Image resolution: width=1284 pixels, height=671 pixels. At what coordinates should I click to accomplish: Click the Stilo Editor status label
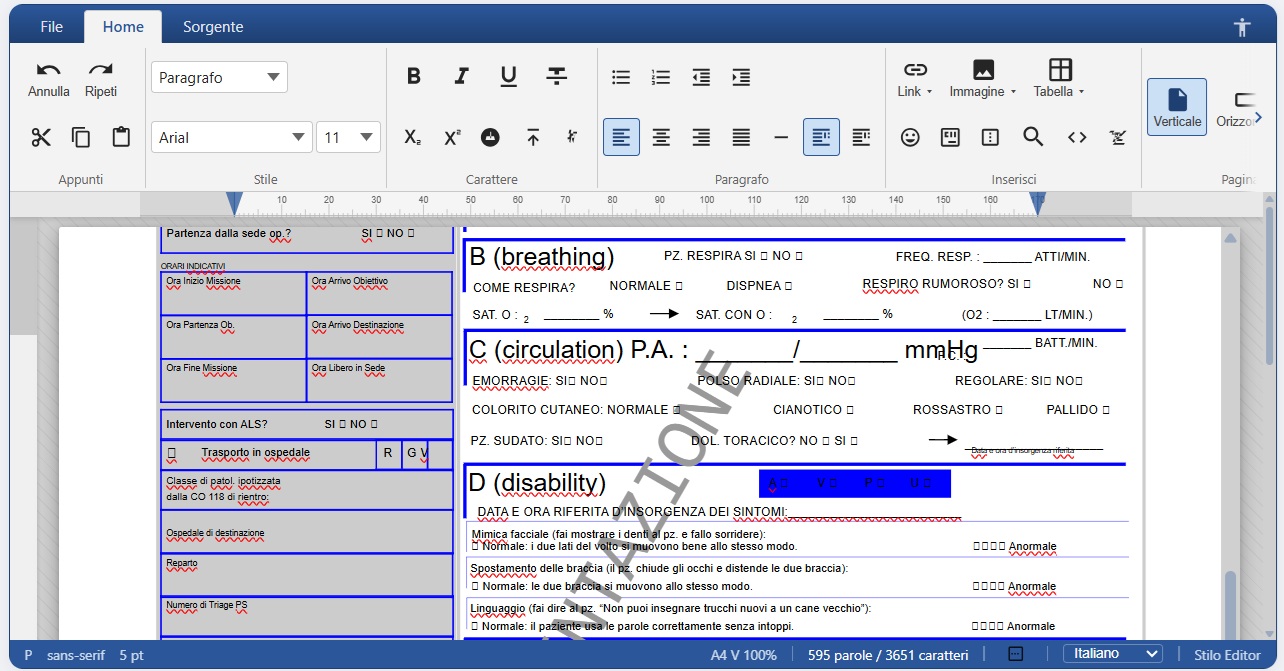coord(1227,655)
